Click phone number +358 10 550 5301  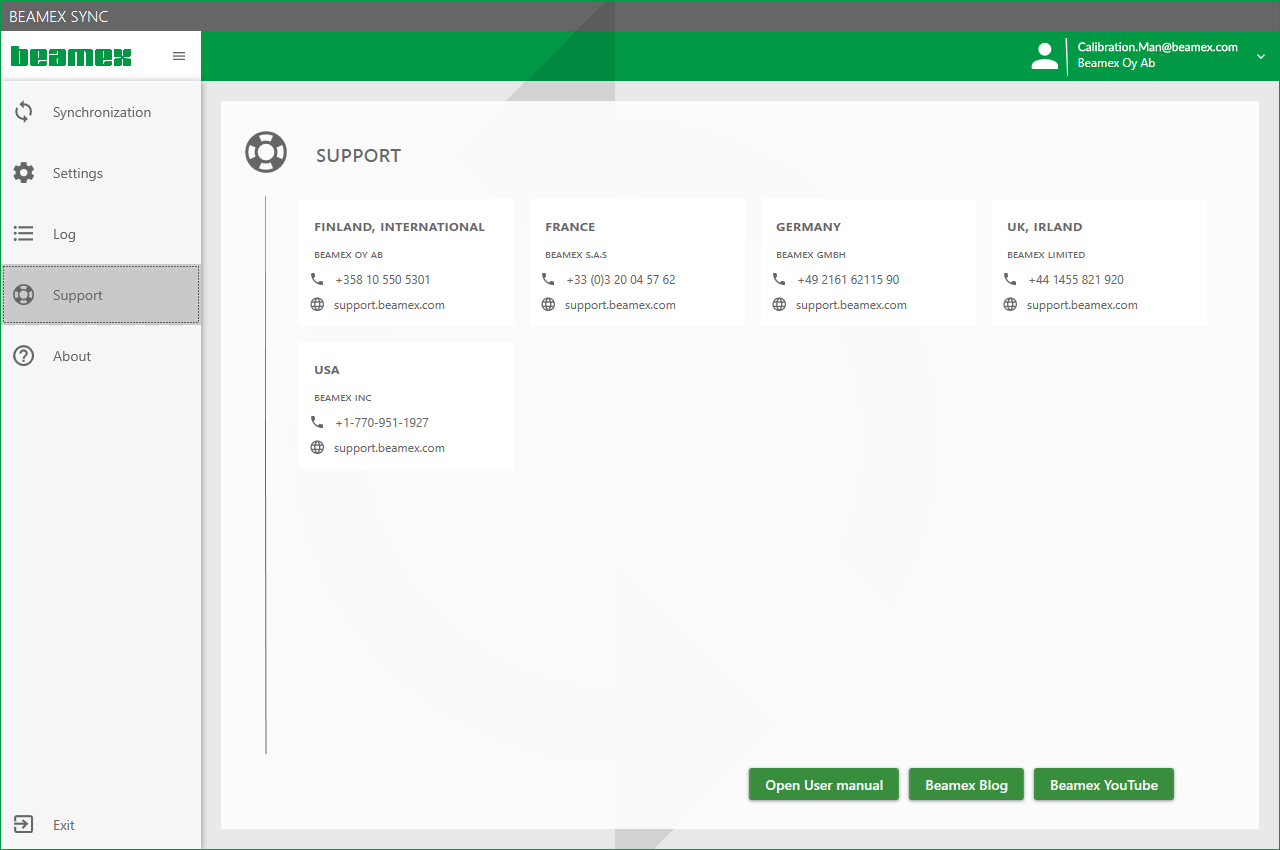383,280
